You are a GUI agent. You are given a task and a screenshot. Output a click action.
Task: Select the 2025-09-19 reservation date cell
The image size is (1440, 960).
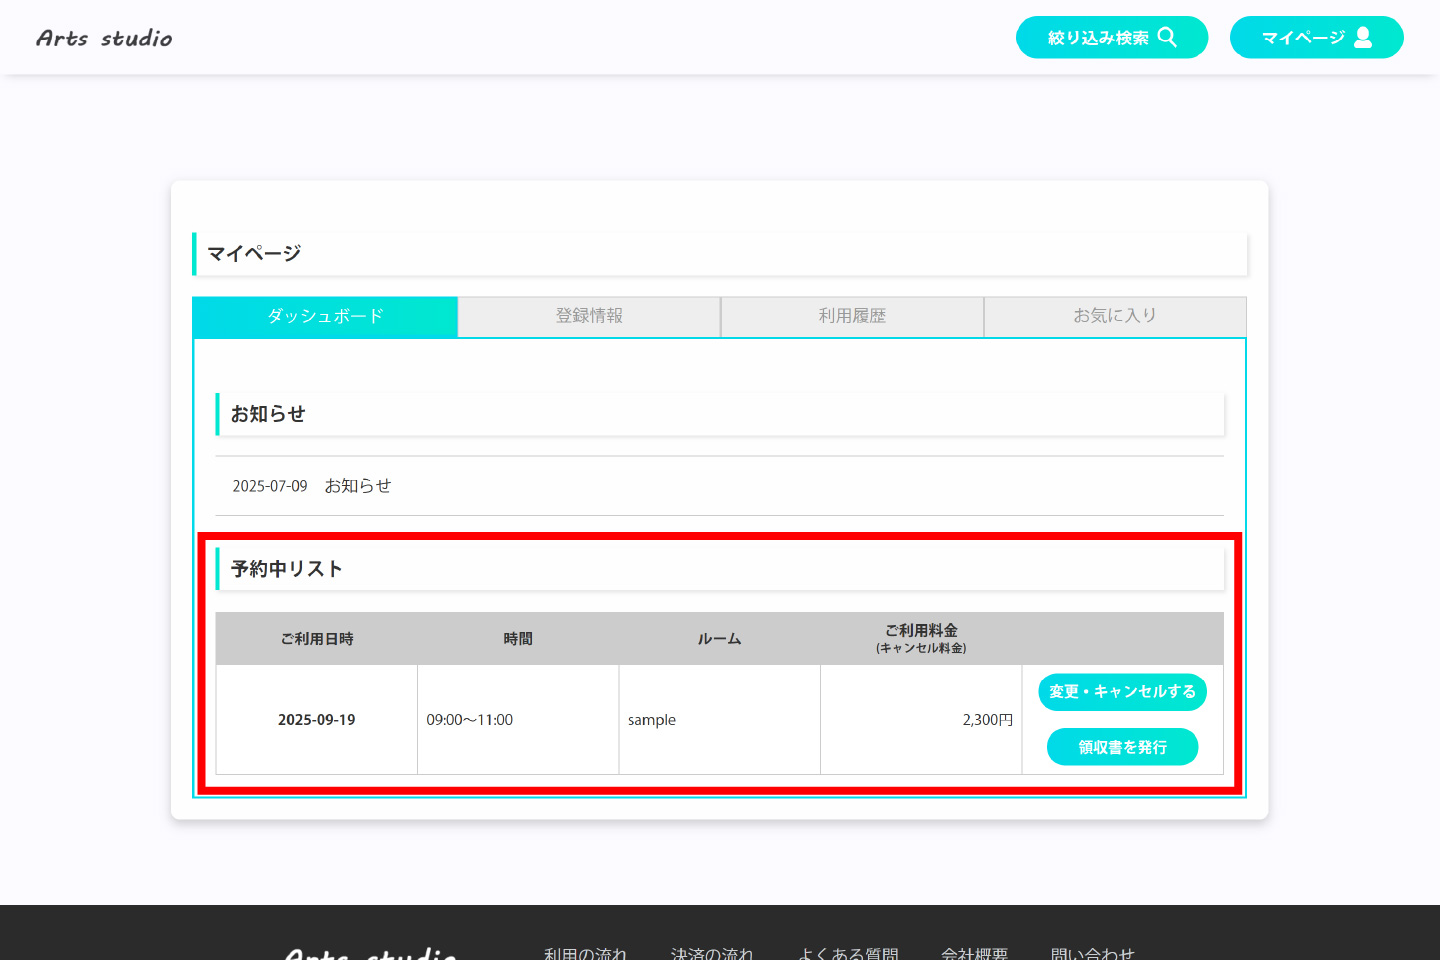coord(316,720)
